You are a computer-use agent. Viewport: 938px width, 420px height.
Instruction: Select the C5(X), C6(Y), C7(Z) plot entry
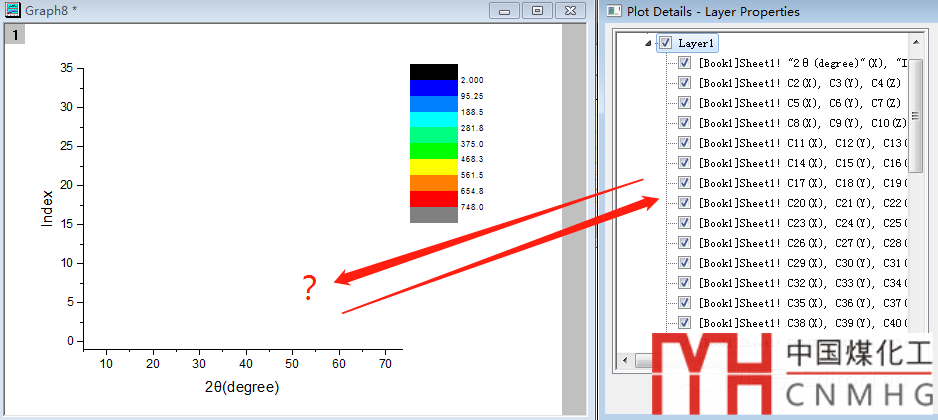pos(800,103)
